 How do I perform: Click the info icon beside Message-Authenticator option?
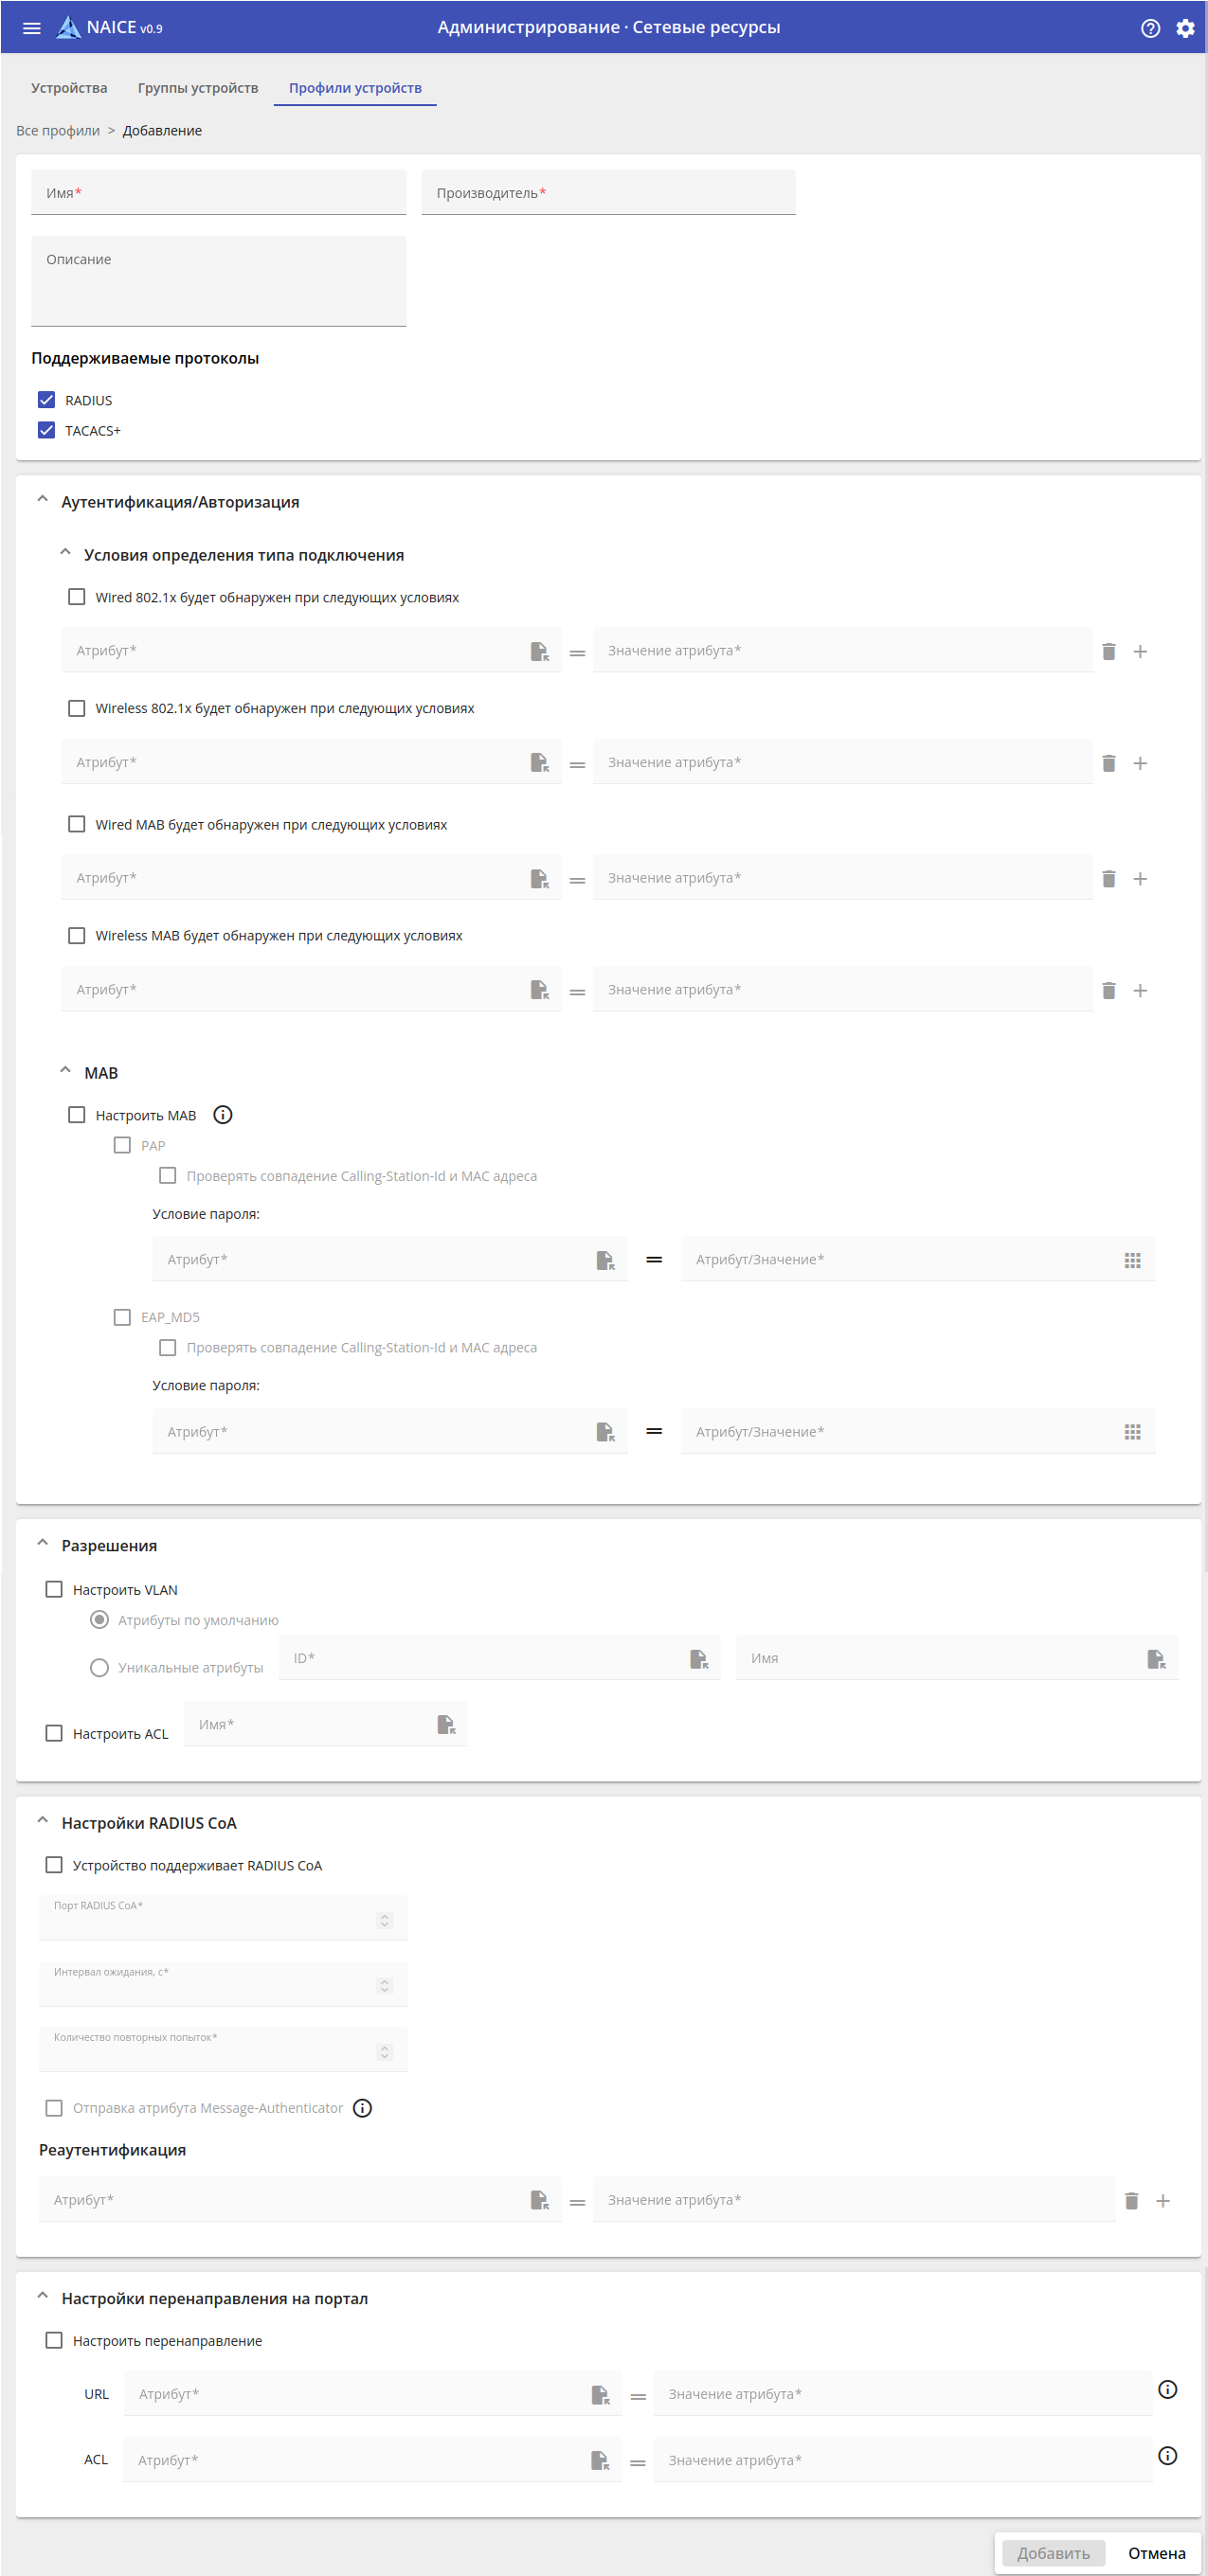pos(363,2108)
